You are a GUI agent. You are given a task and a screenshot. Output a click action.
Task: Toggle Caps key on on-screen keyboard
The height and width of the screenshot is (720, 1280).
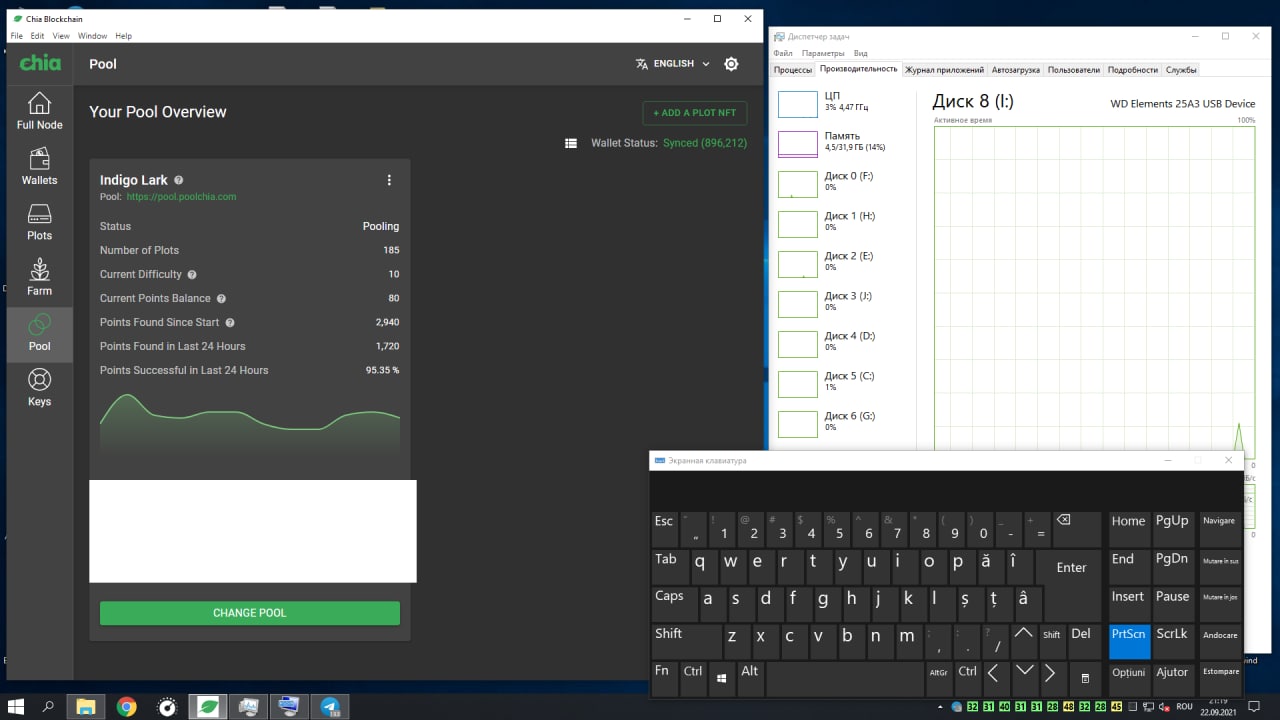670,603
